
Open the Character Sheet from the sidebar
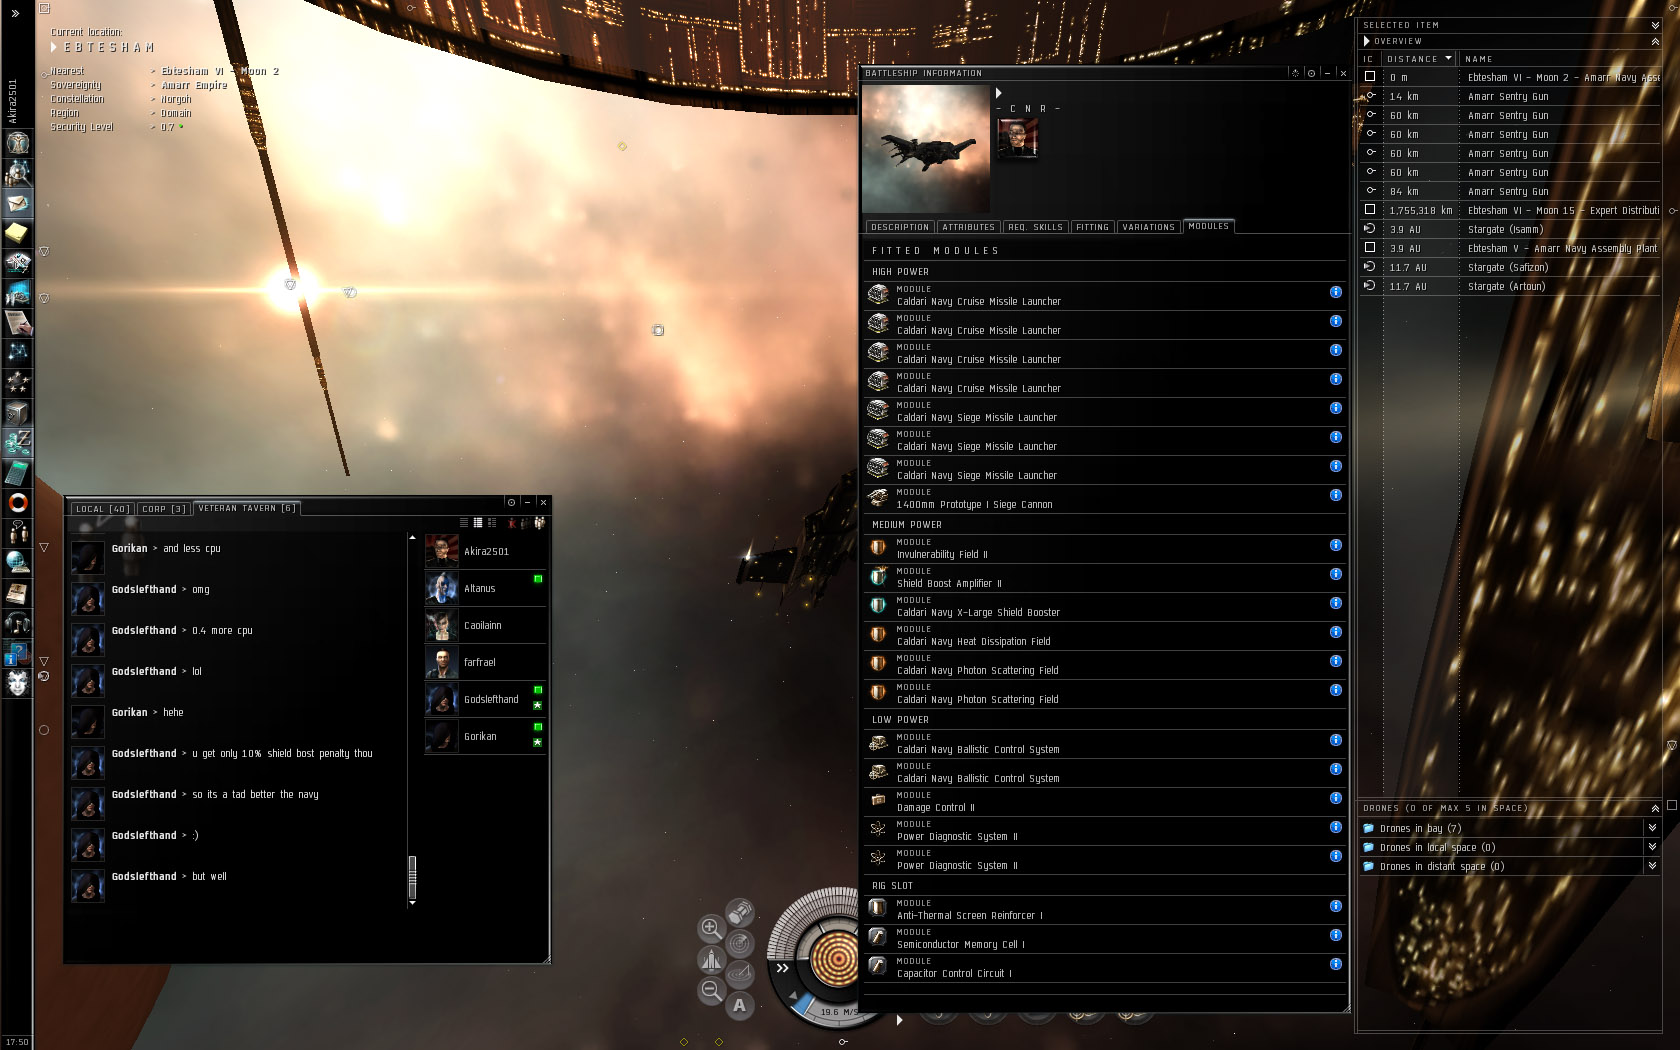pos(18,143)
